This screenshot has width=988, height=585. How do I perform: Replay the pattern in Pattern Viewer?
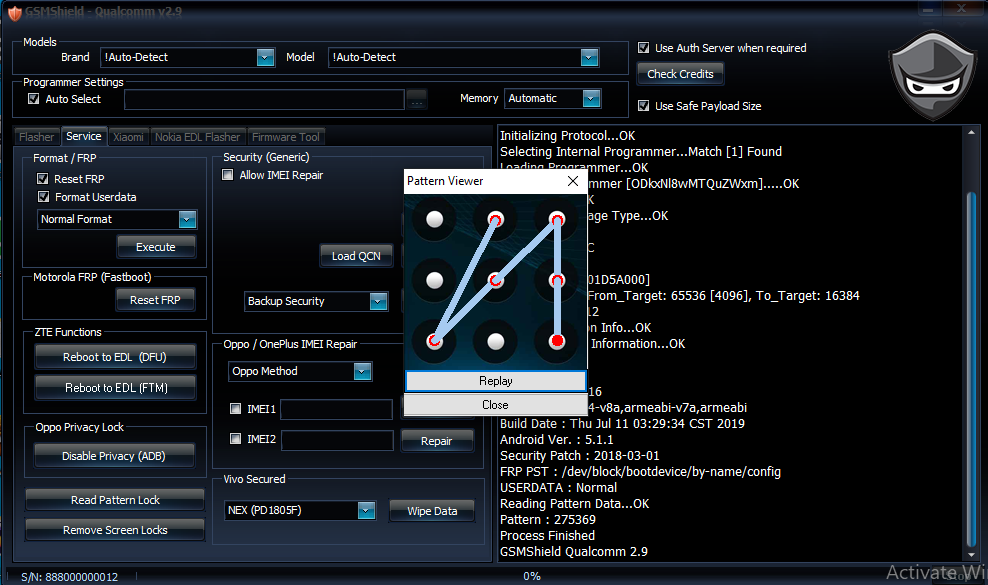point(496,381)
